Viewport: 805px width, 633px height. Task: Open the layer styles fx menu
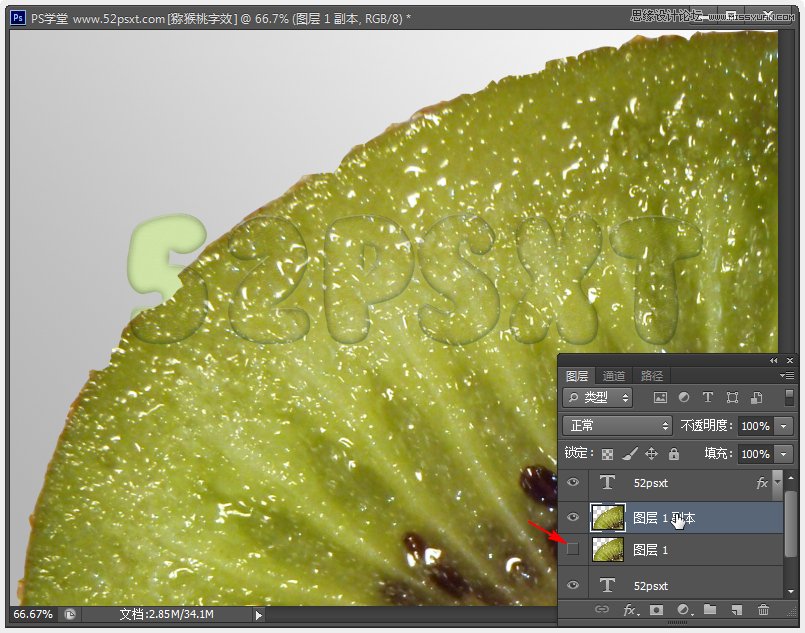(630, 609)
